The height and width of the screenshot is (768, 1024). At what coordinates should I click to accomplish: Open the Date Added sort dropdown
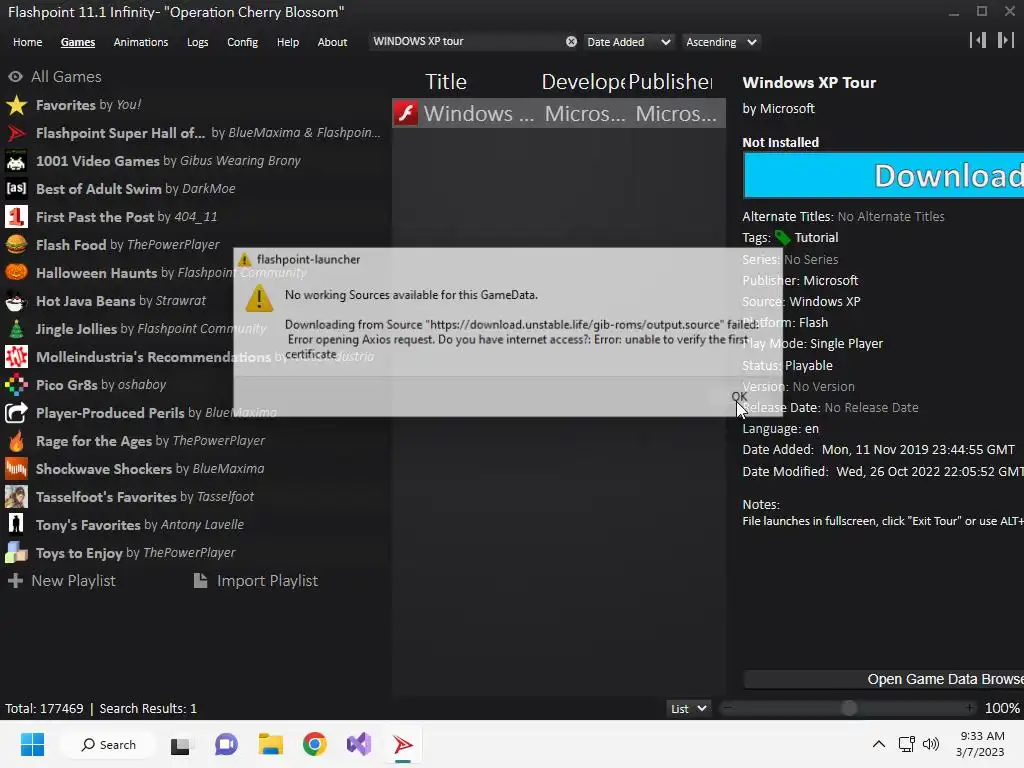tap(628, 42)
